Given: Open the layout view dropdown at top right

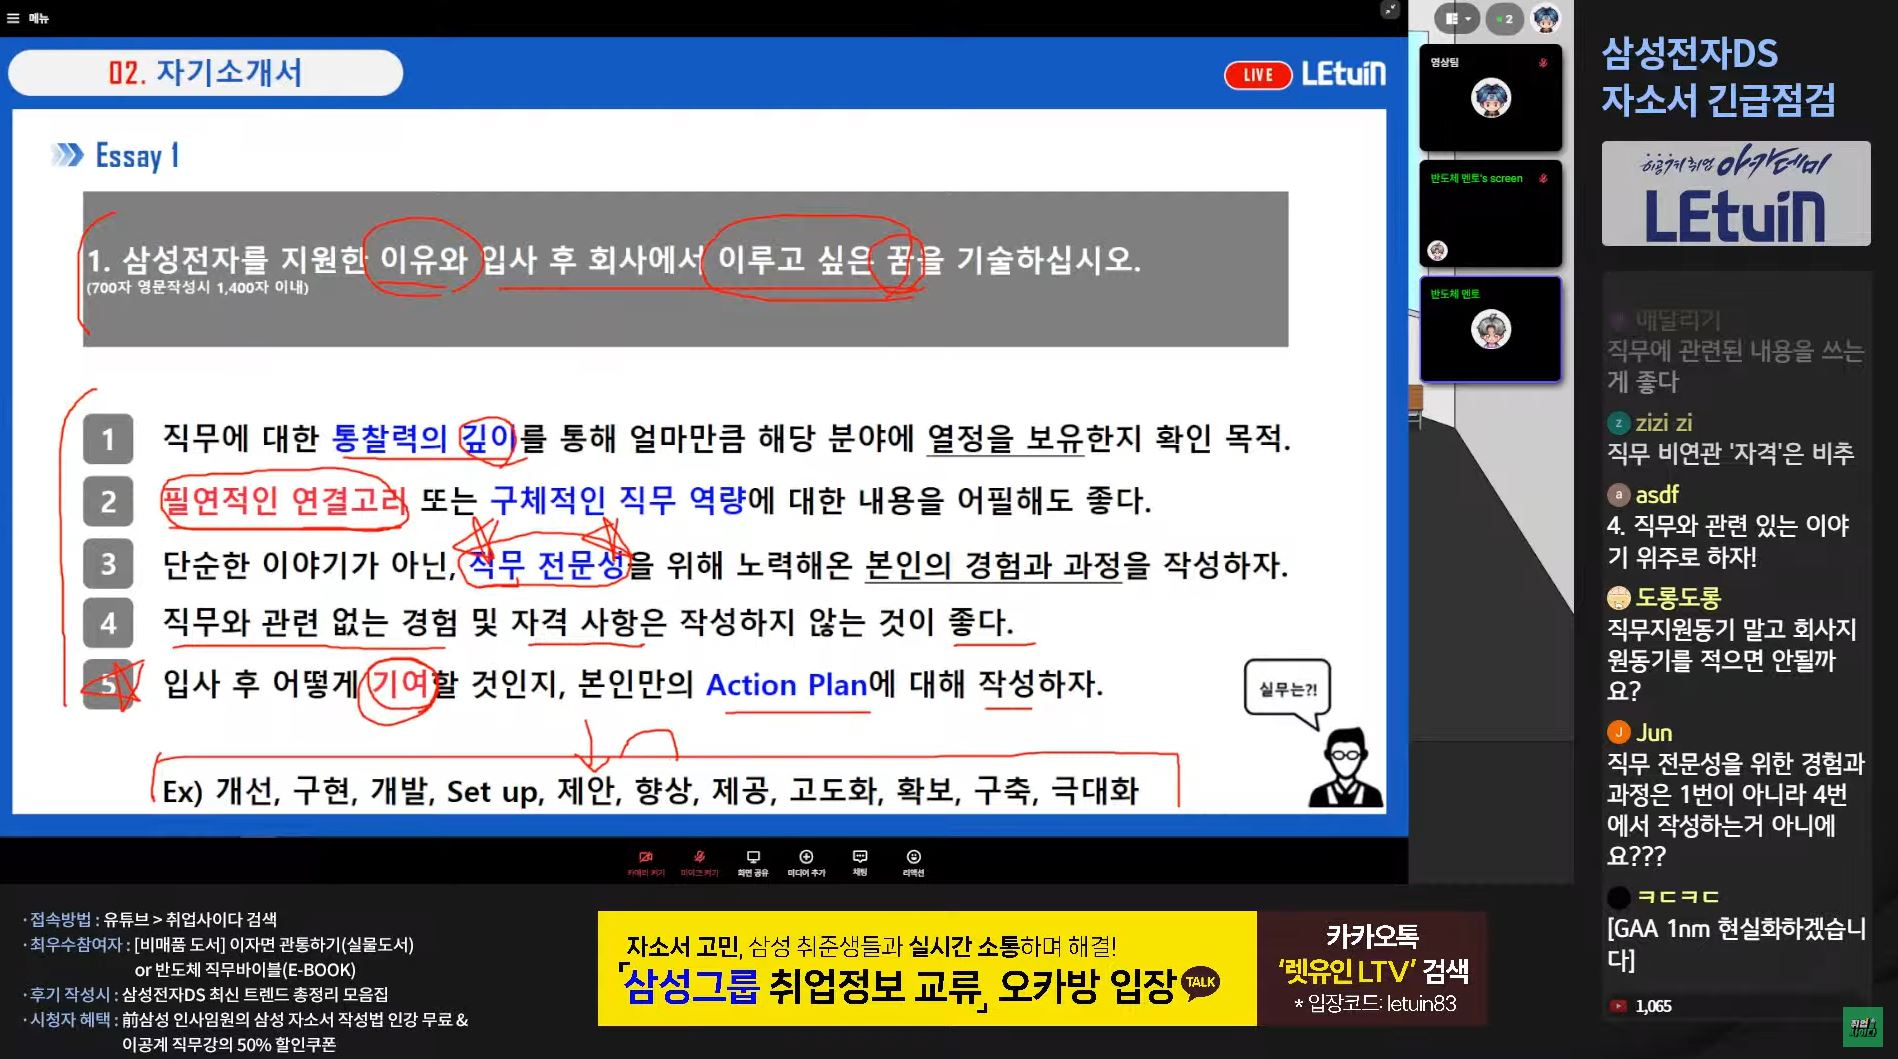Looking at the screenshot, I should pyautogui.click(x=1456, y=18).
